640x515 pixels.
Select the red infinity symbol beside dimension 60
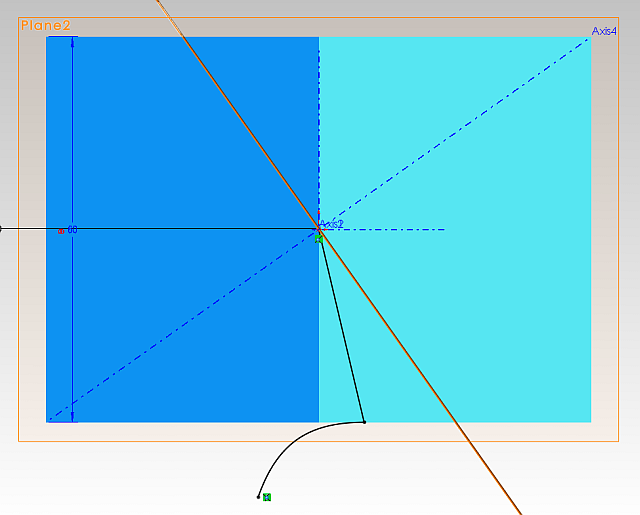[x=61, y=231]
